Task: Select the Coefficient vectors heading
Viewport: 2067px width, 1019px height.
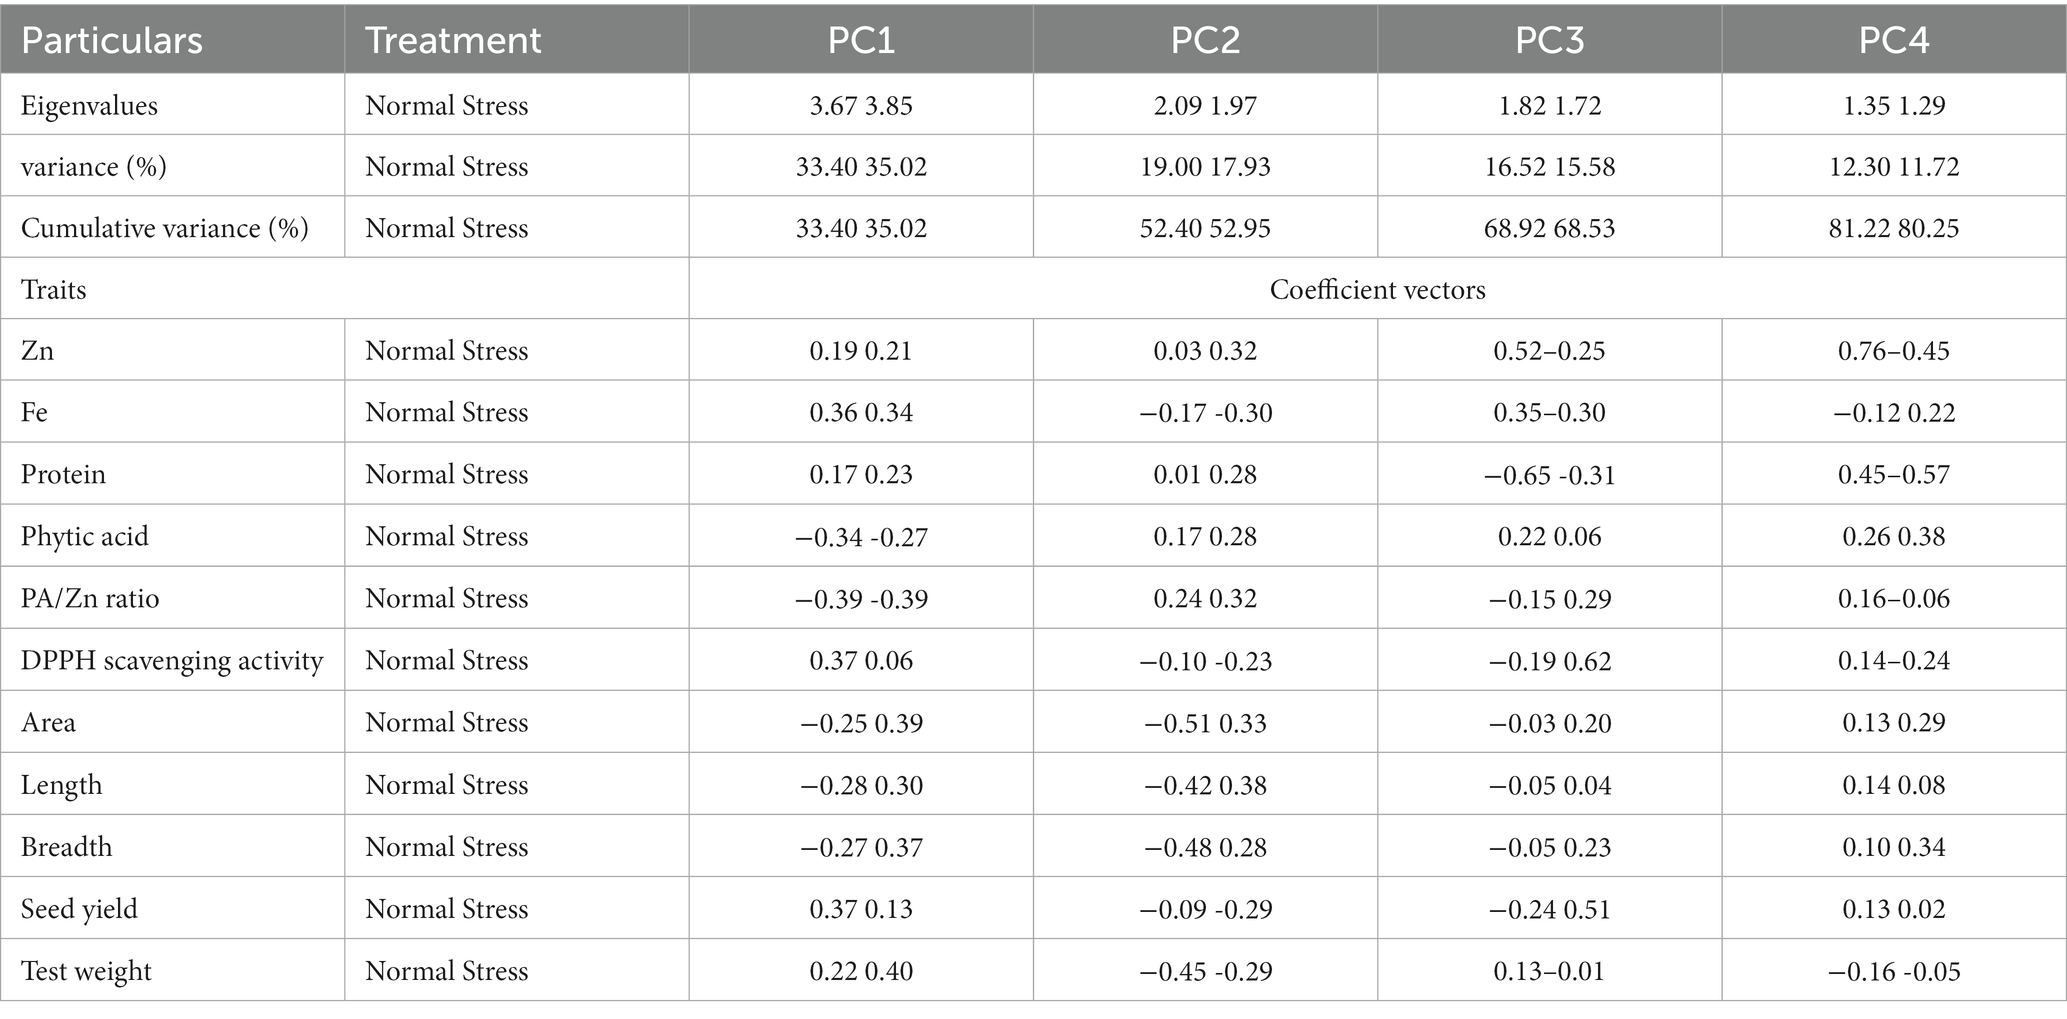Action: click(1377, 290)
